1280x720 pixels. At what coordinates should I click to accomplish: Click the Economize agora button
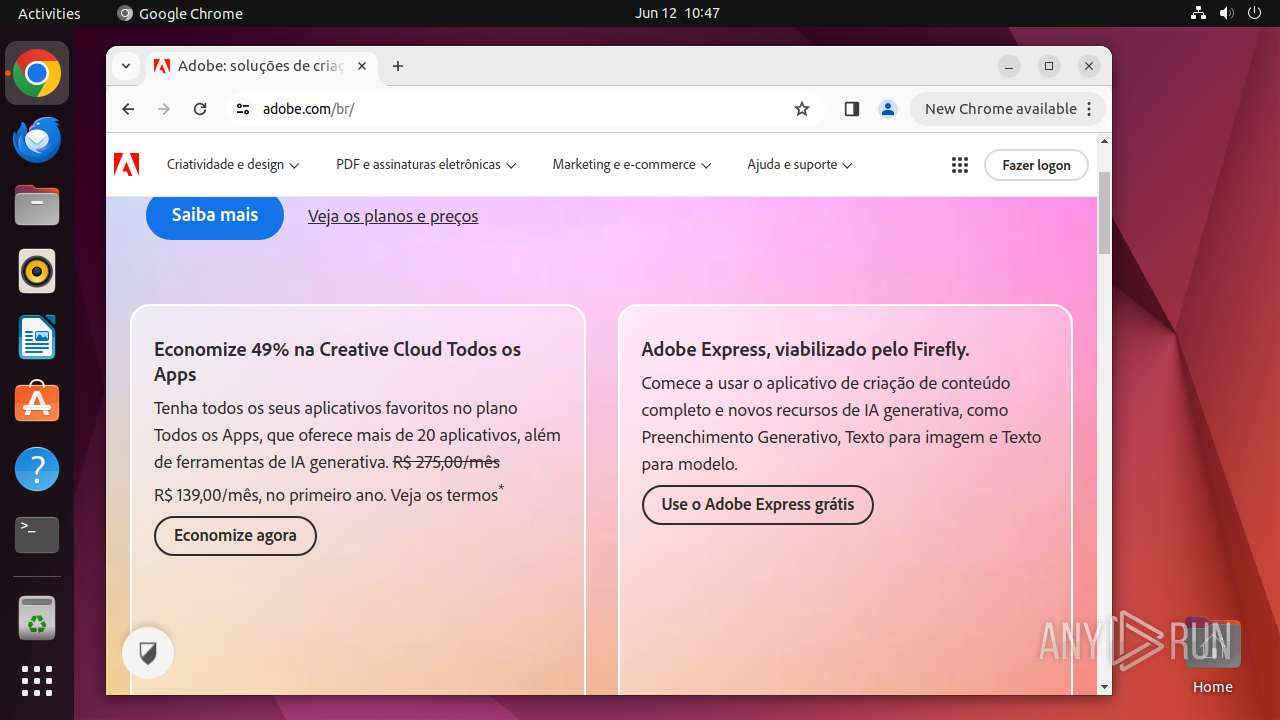tap(235, 536)
